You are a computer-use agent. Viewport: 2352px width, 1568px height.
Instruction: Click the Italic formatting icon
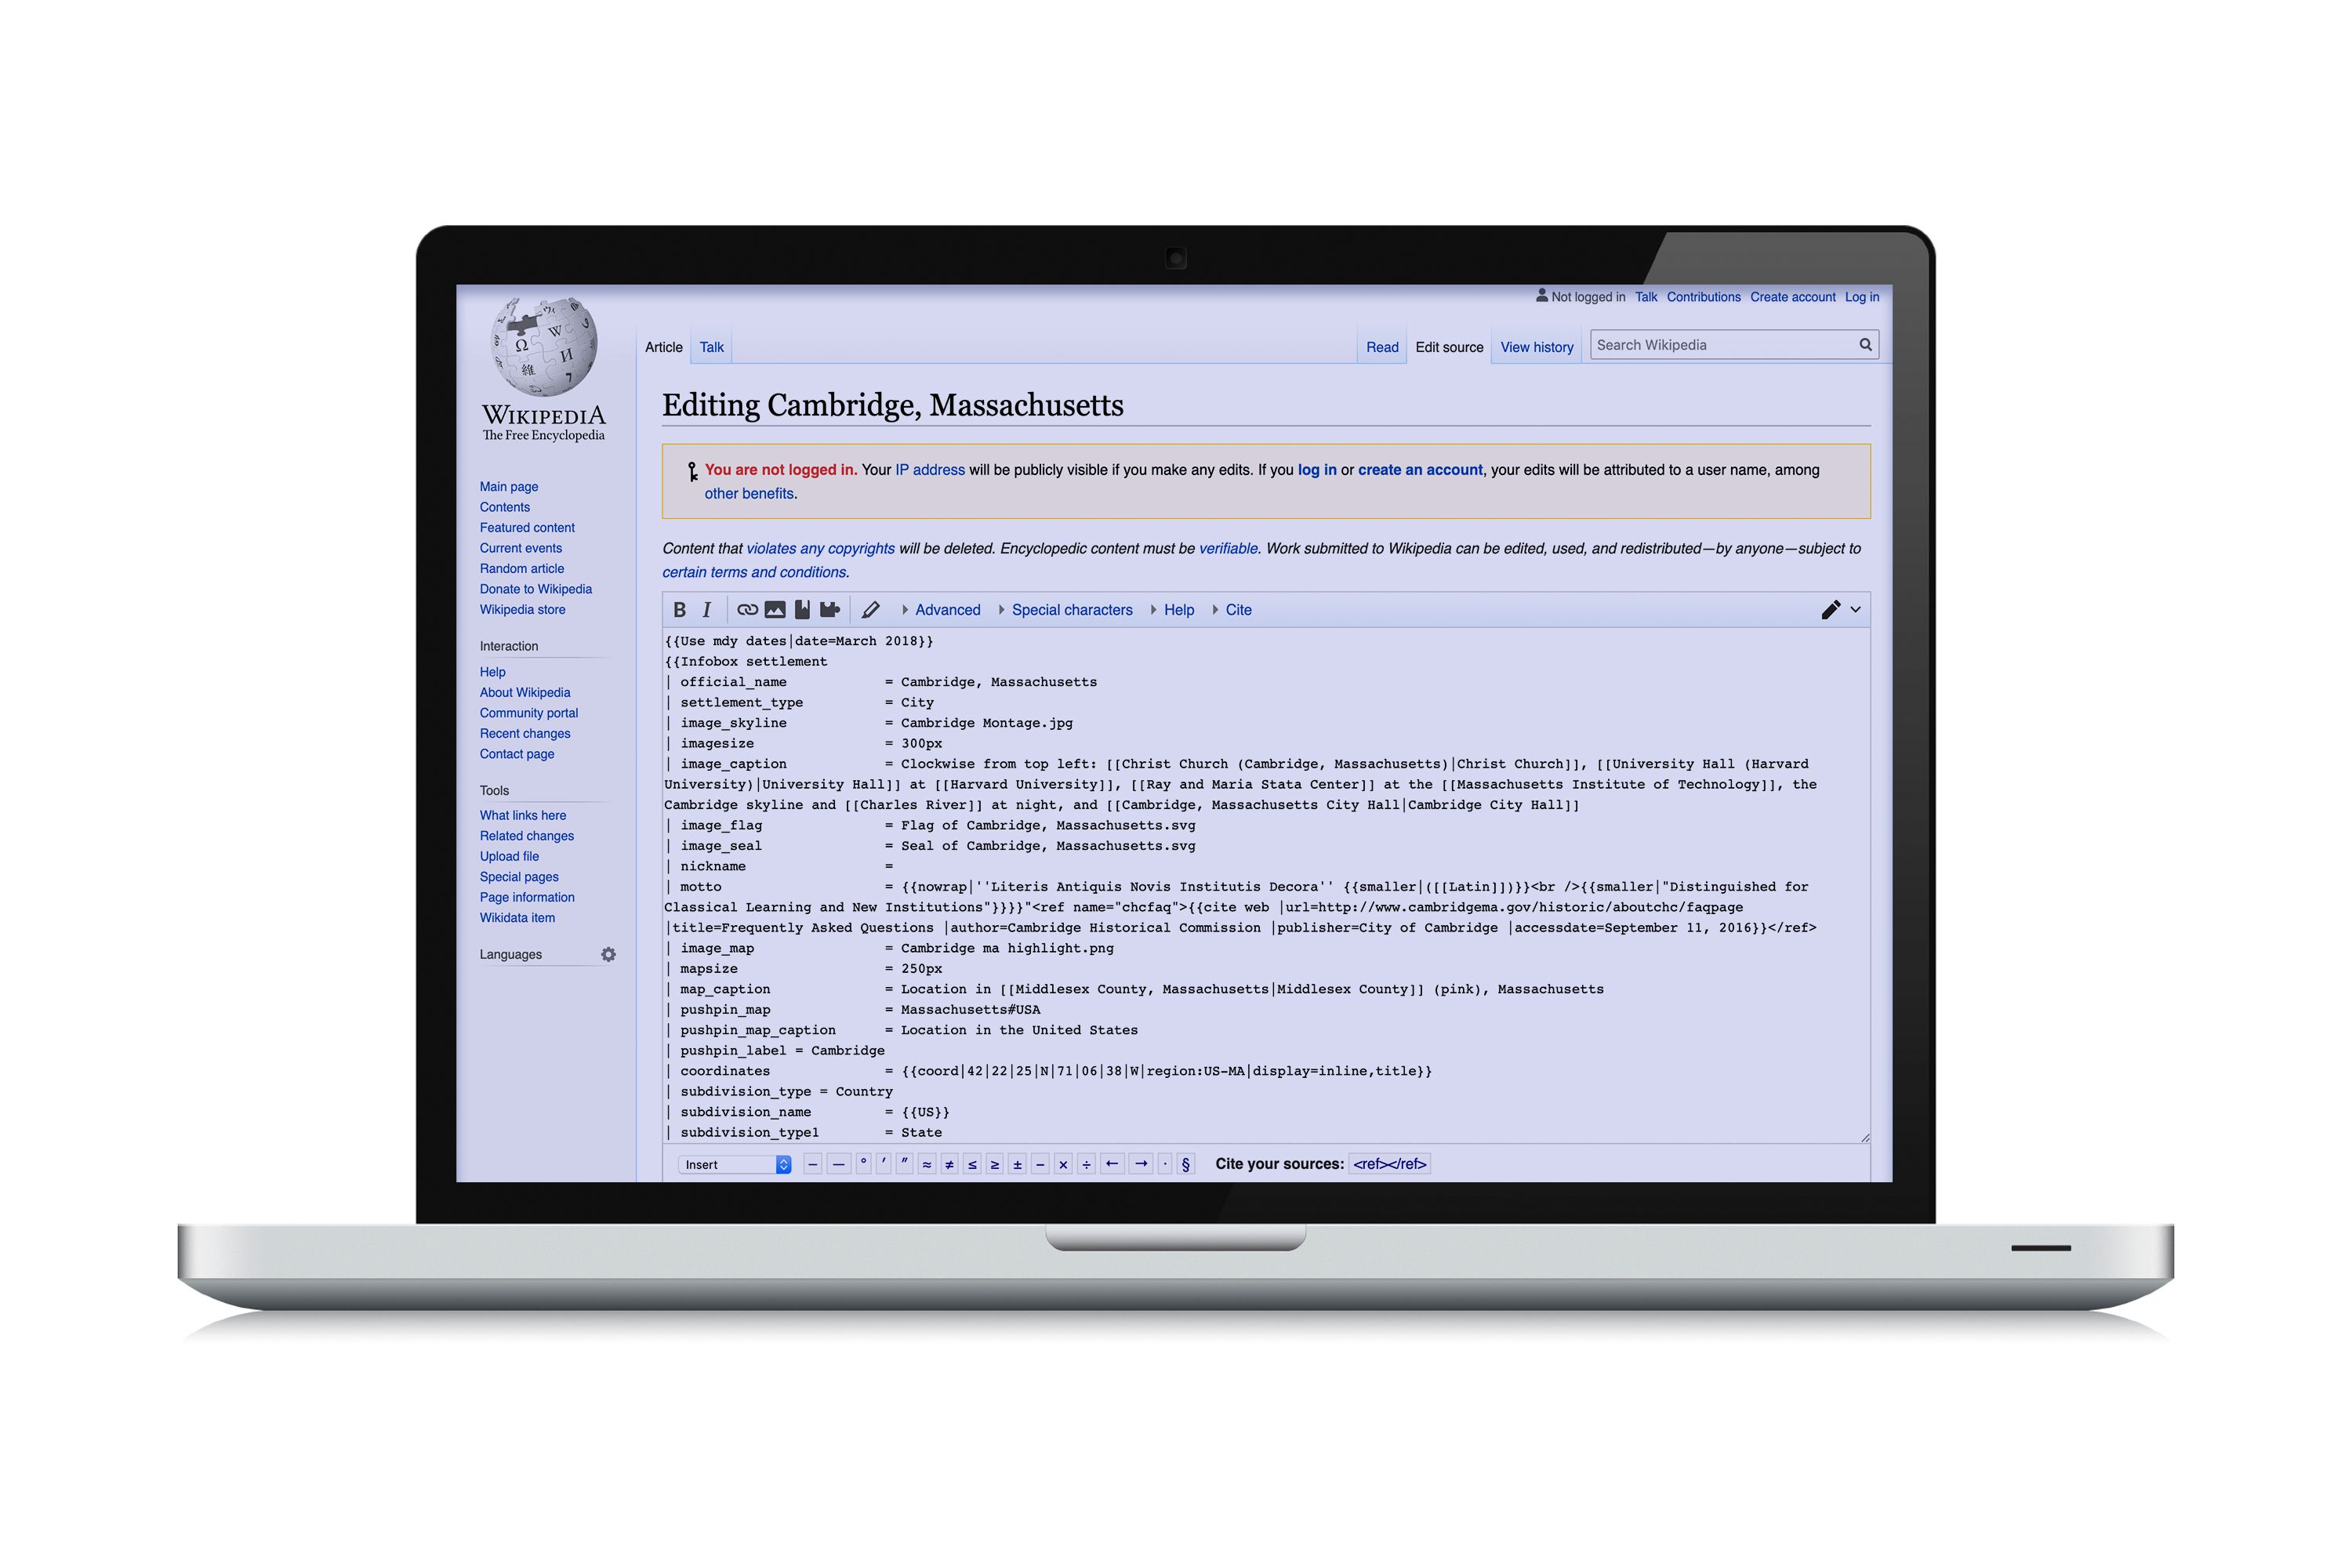point(703,609)
